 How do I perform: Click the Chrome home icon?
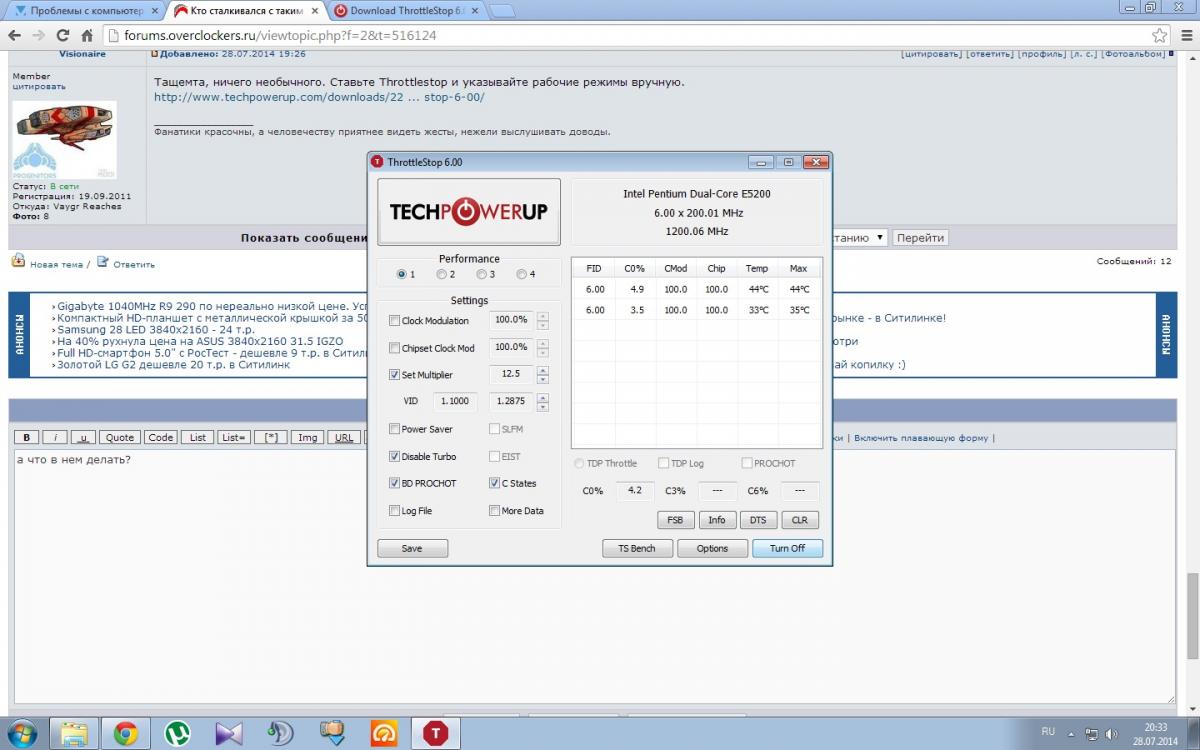[x=88, y=35]
